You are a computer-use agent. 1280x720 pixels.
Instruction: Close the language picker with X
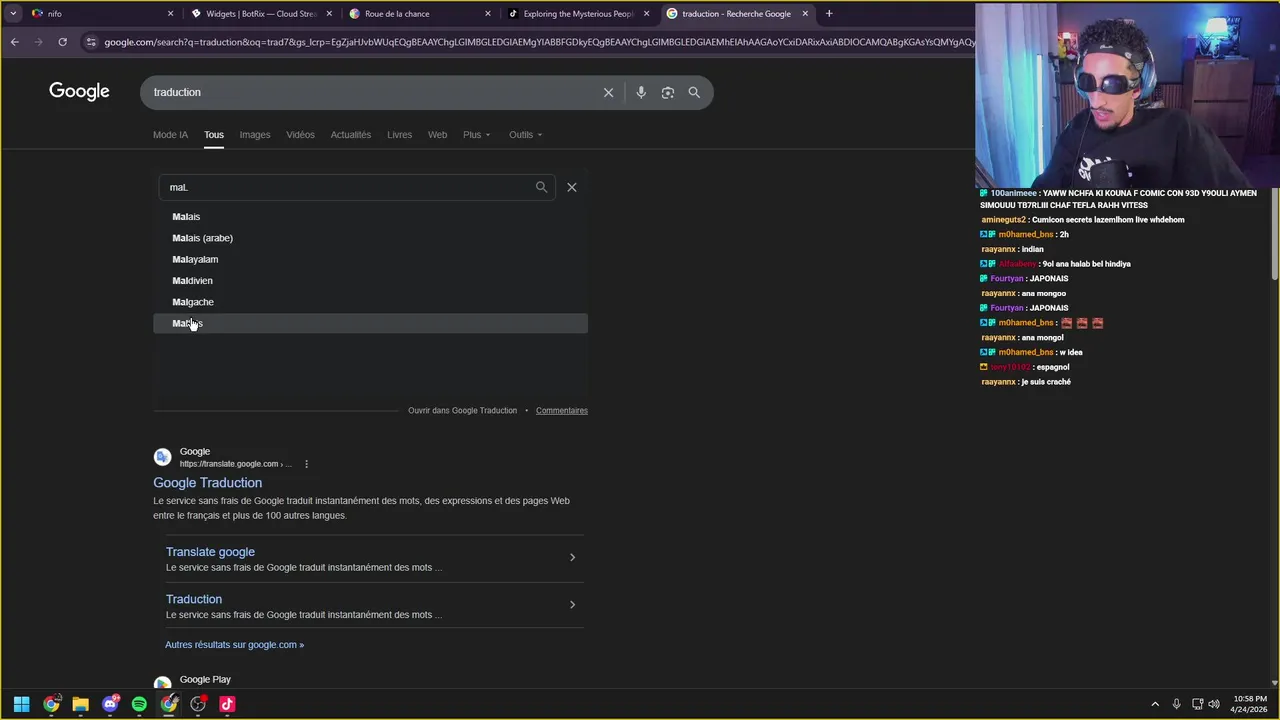click(572, 187)
